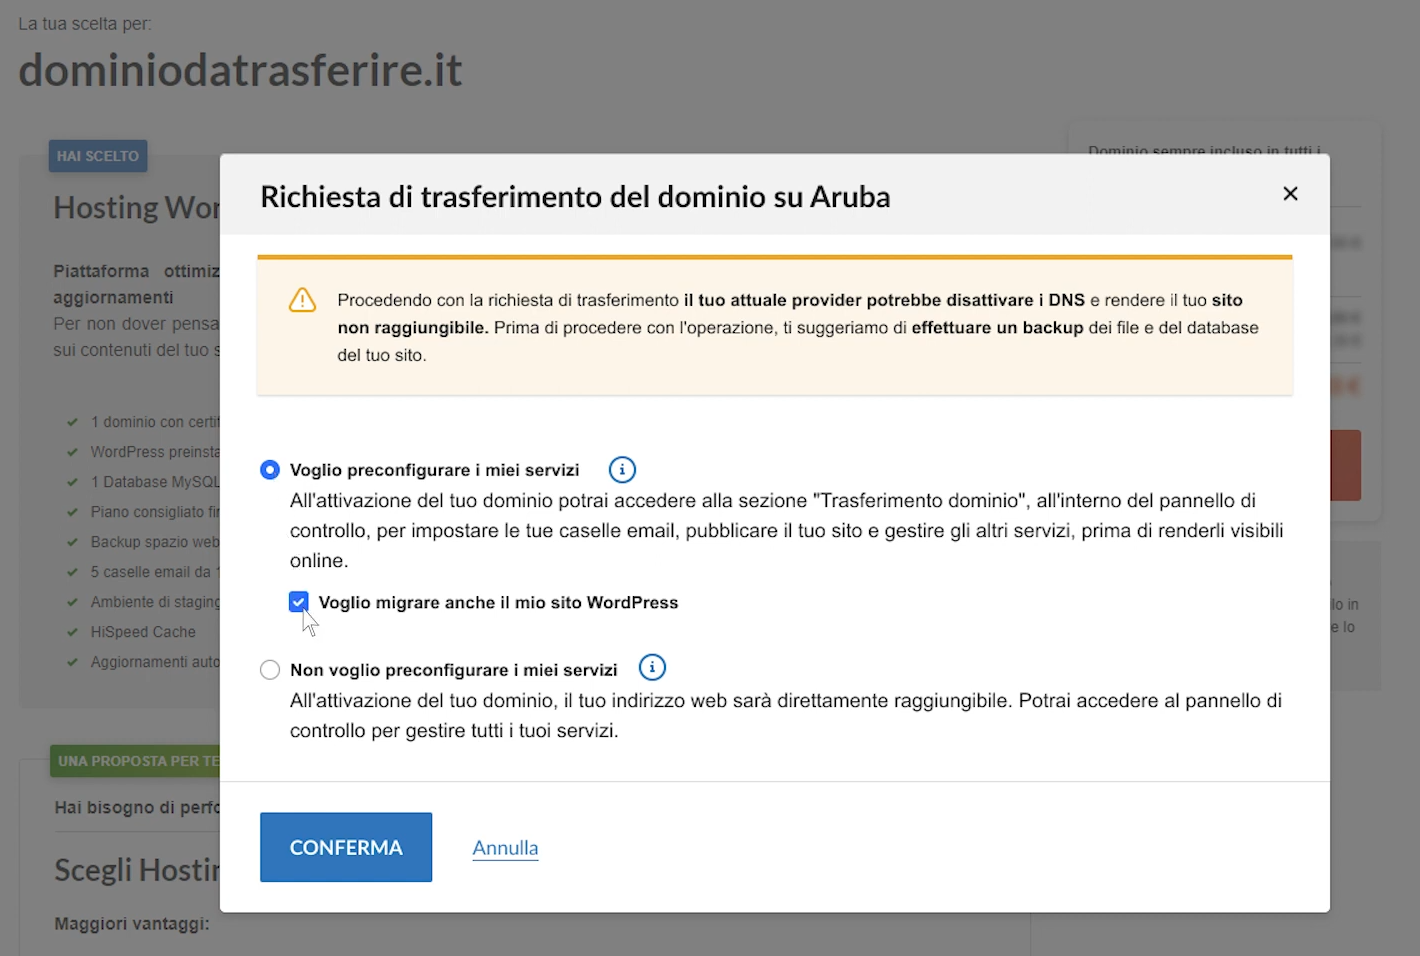The image size is (1420, 956).
Task: Click checkmark beside "HiSpeed Cache"
Action: coord(72,632)
